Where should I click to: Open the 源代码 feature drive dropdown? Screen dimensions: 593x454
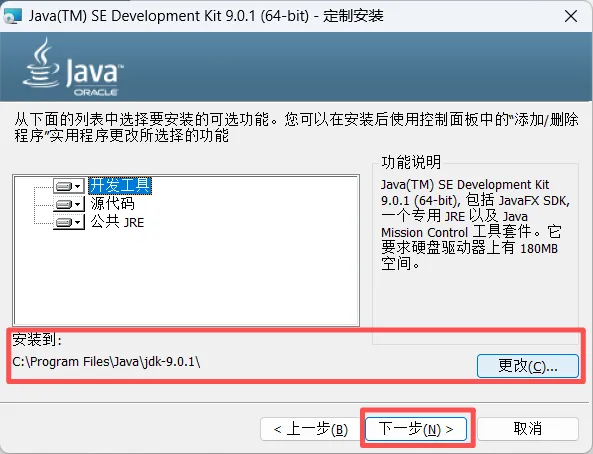coord(69,204)
